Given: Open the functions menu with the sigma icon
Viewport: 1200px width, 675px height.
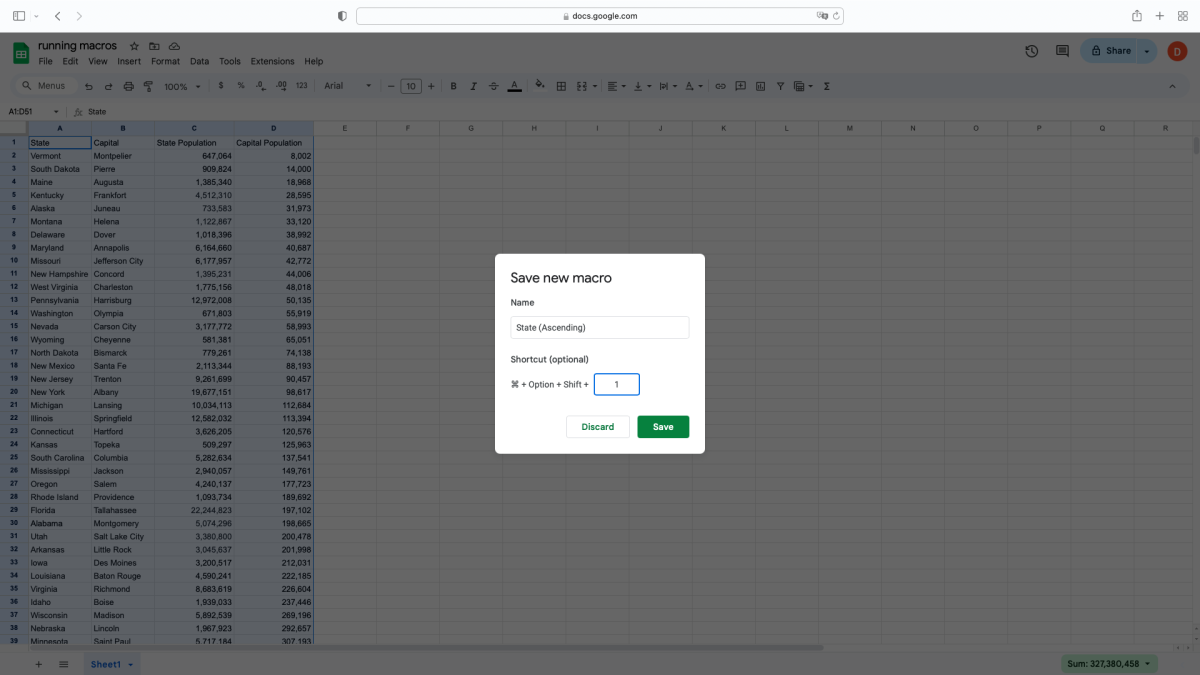Looking at the screenshot, I should coord(826,86).
